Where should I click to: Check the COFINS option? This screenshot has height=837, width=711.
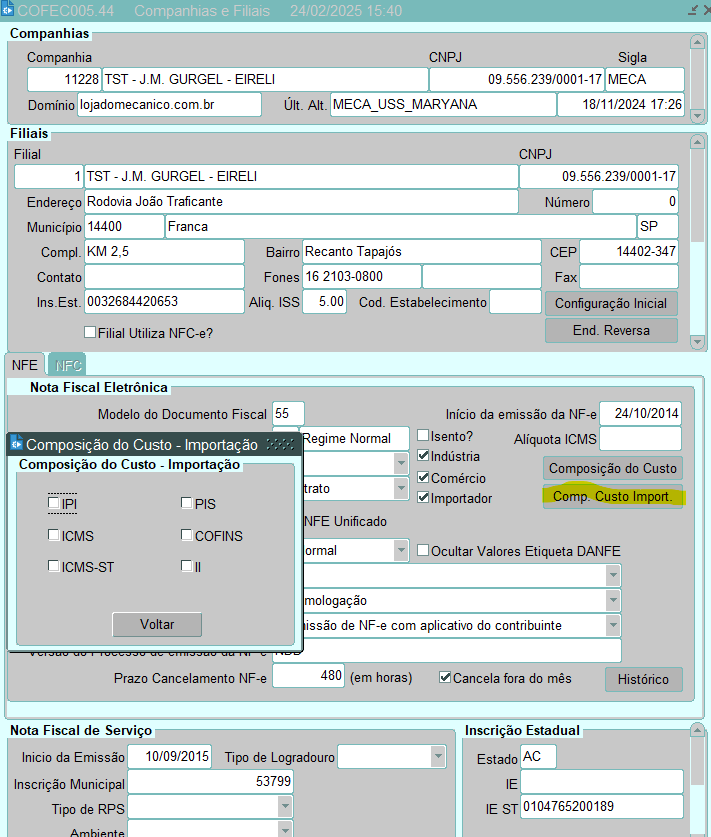click(x=187, y=535)
